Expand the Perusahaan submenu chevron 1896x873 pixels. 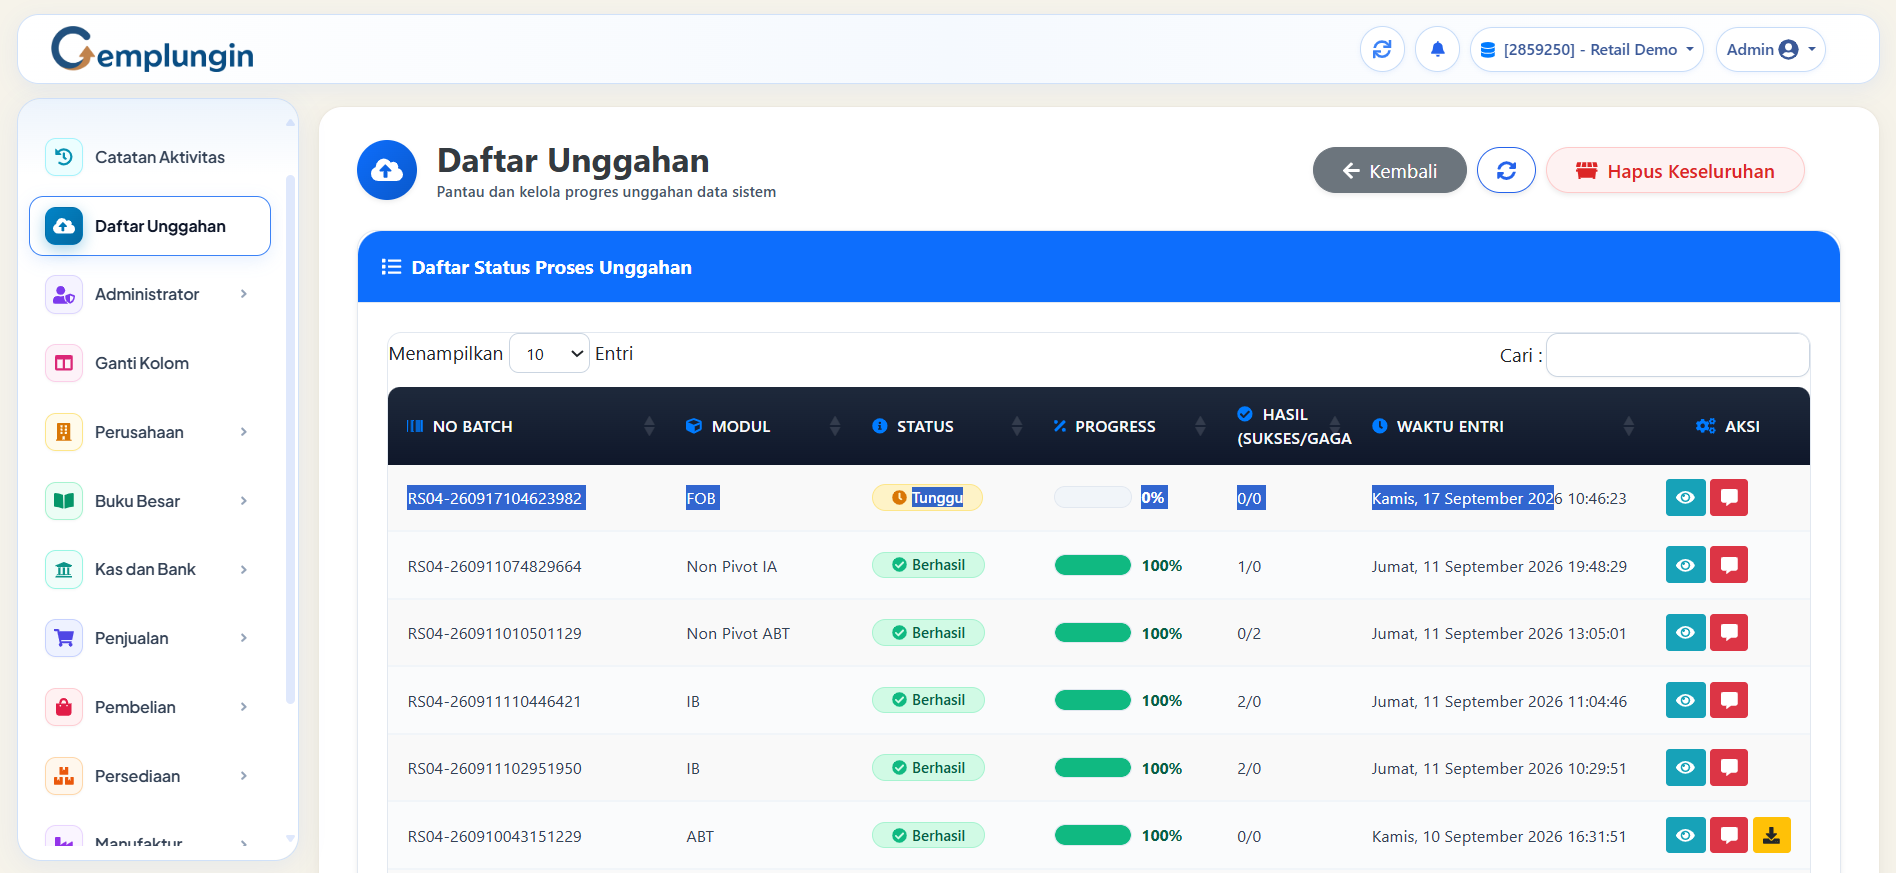(x=243, y=432)
